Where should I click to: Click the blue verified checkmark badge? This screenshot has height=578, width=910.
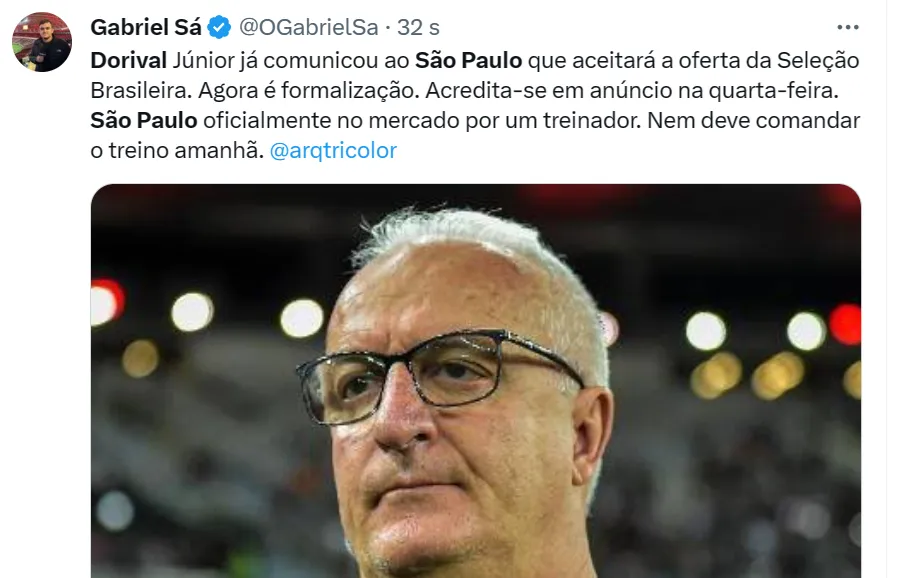[219, 27]
